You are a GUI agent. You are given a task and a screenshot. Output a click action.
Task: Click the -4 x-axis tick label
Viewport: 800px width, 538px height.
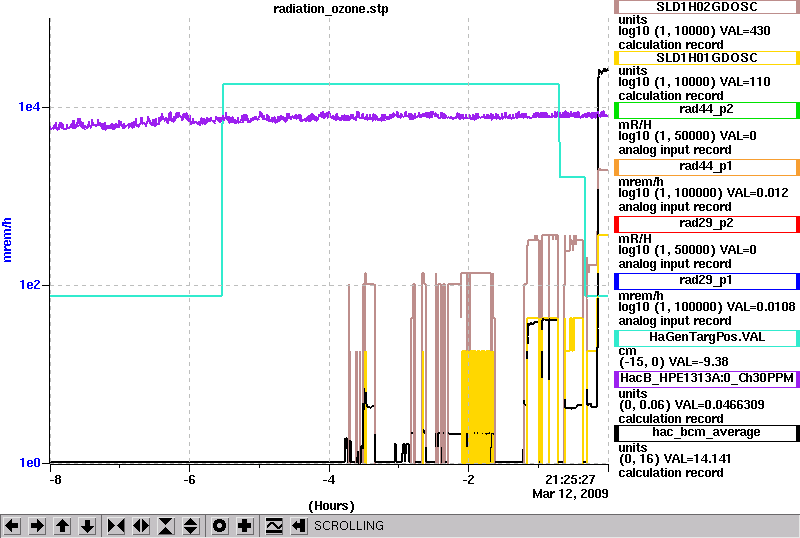coord(329,480)
